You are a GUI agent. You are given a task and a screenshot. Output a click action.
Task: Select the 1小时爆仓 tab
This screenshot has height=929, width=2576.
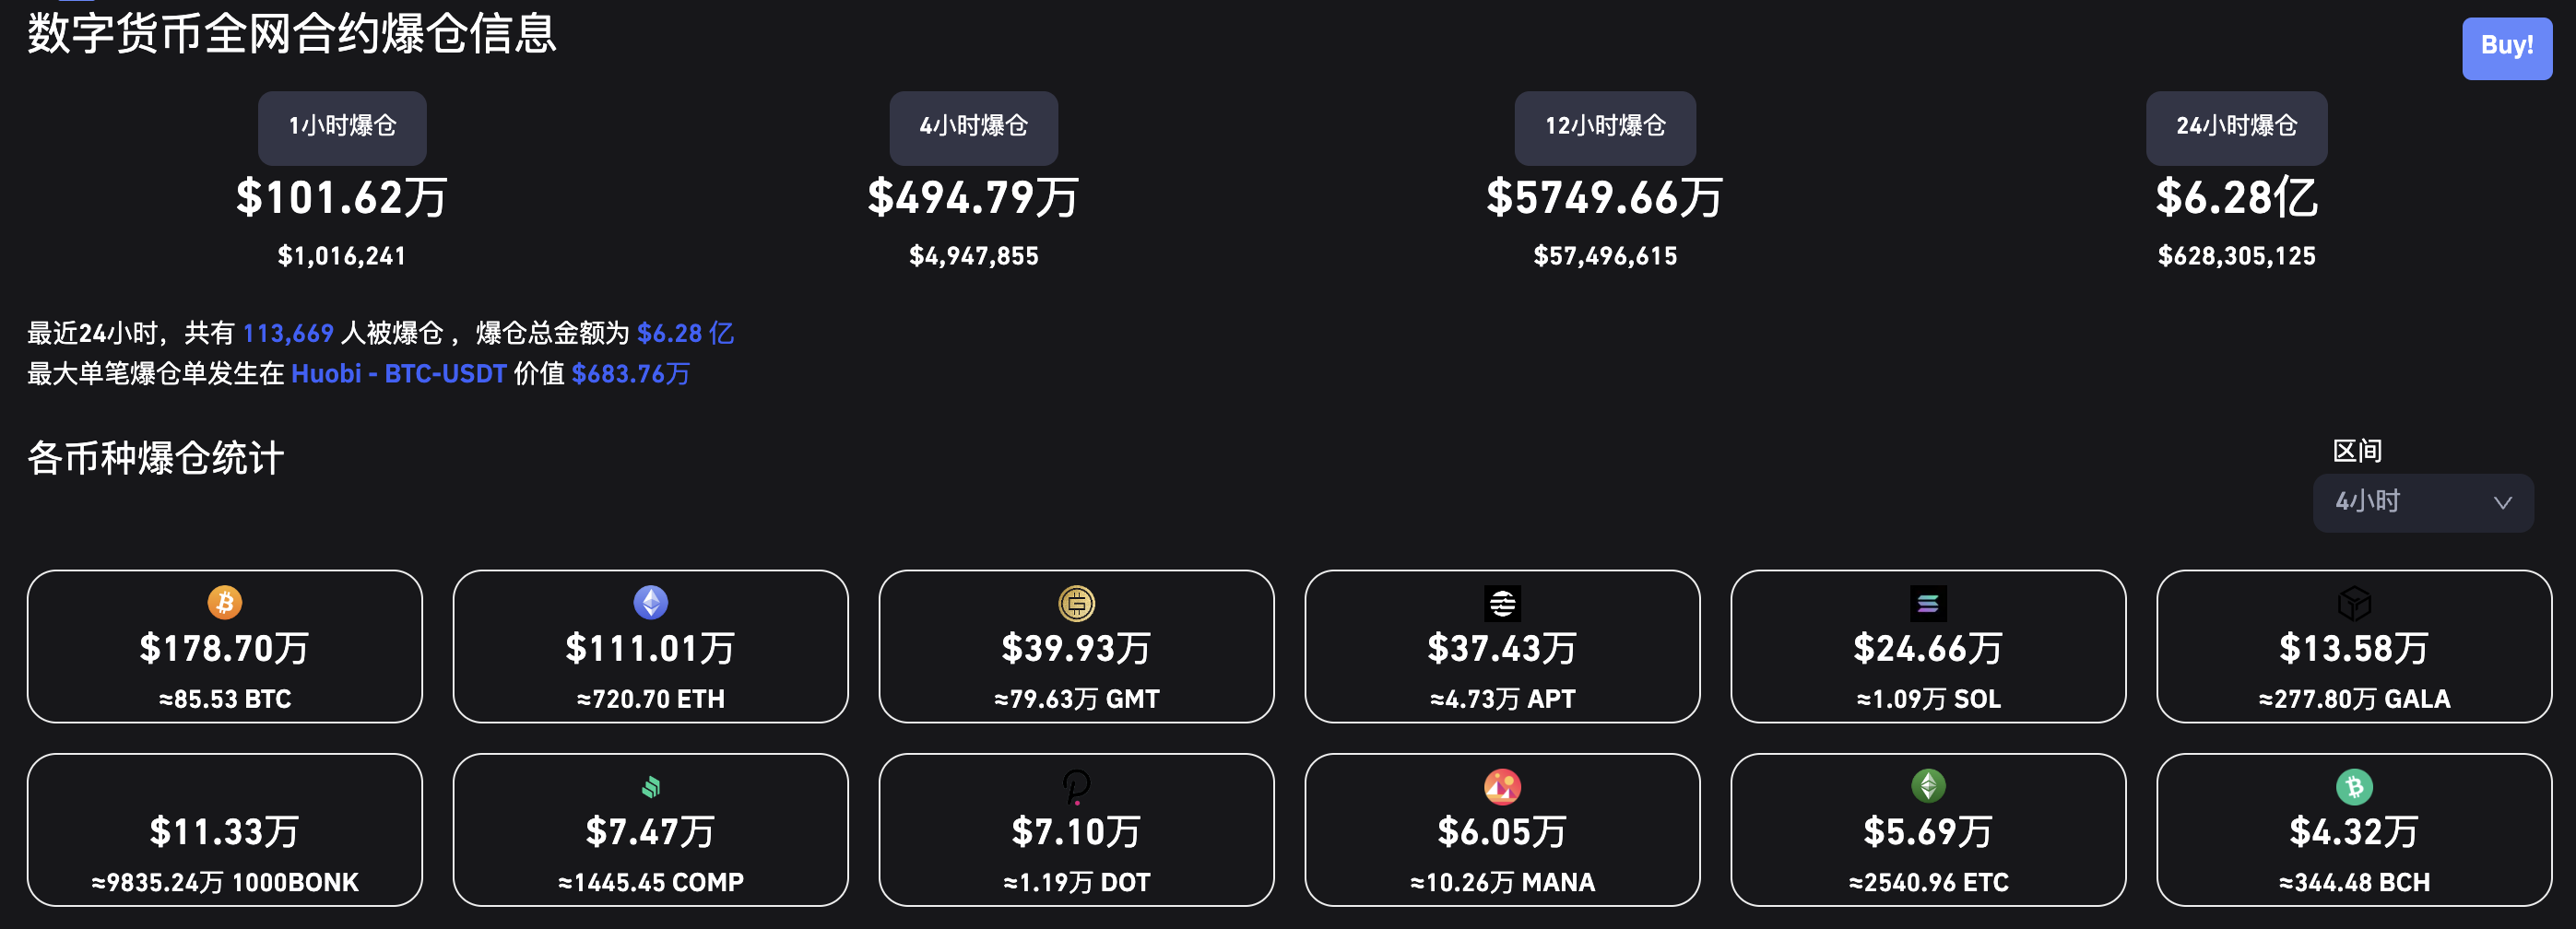pyautogui.click(x=342, y=127)
